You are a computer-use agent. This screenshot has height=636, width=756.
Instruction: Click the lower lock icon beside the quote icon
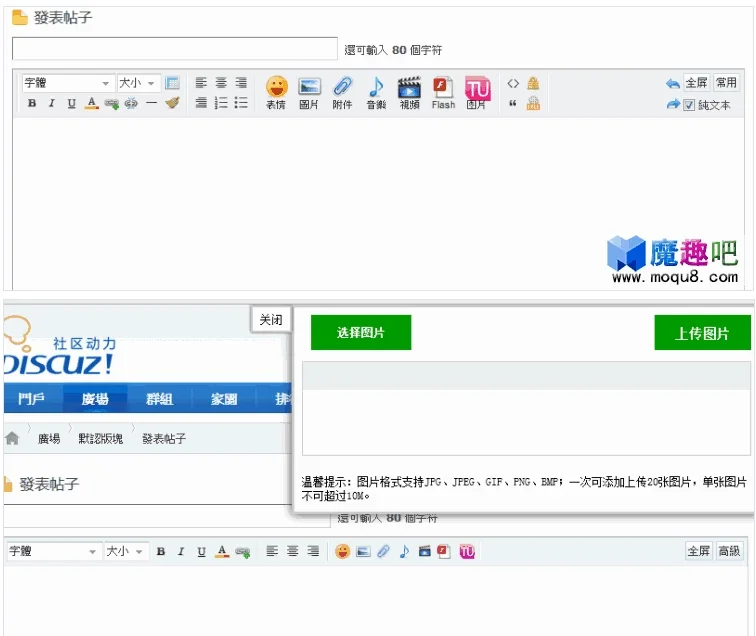point(533,103)
